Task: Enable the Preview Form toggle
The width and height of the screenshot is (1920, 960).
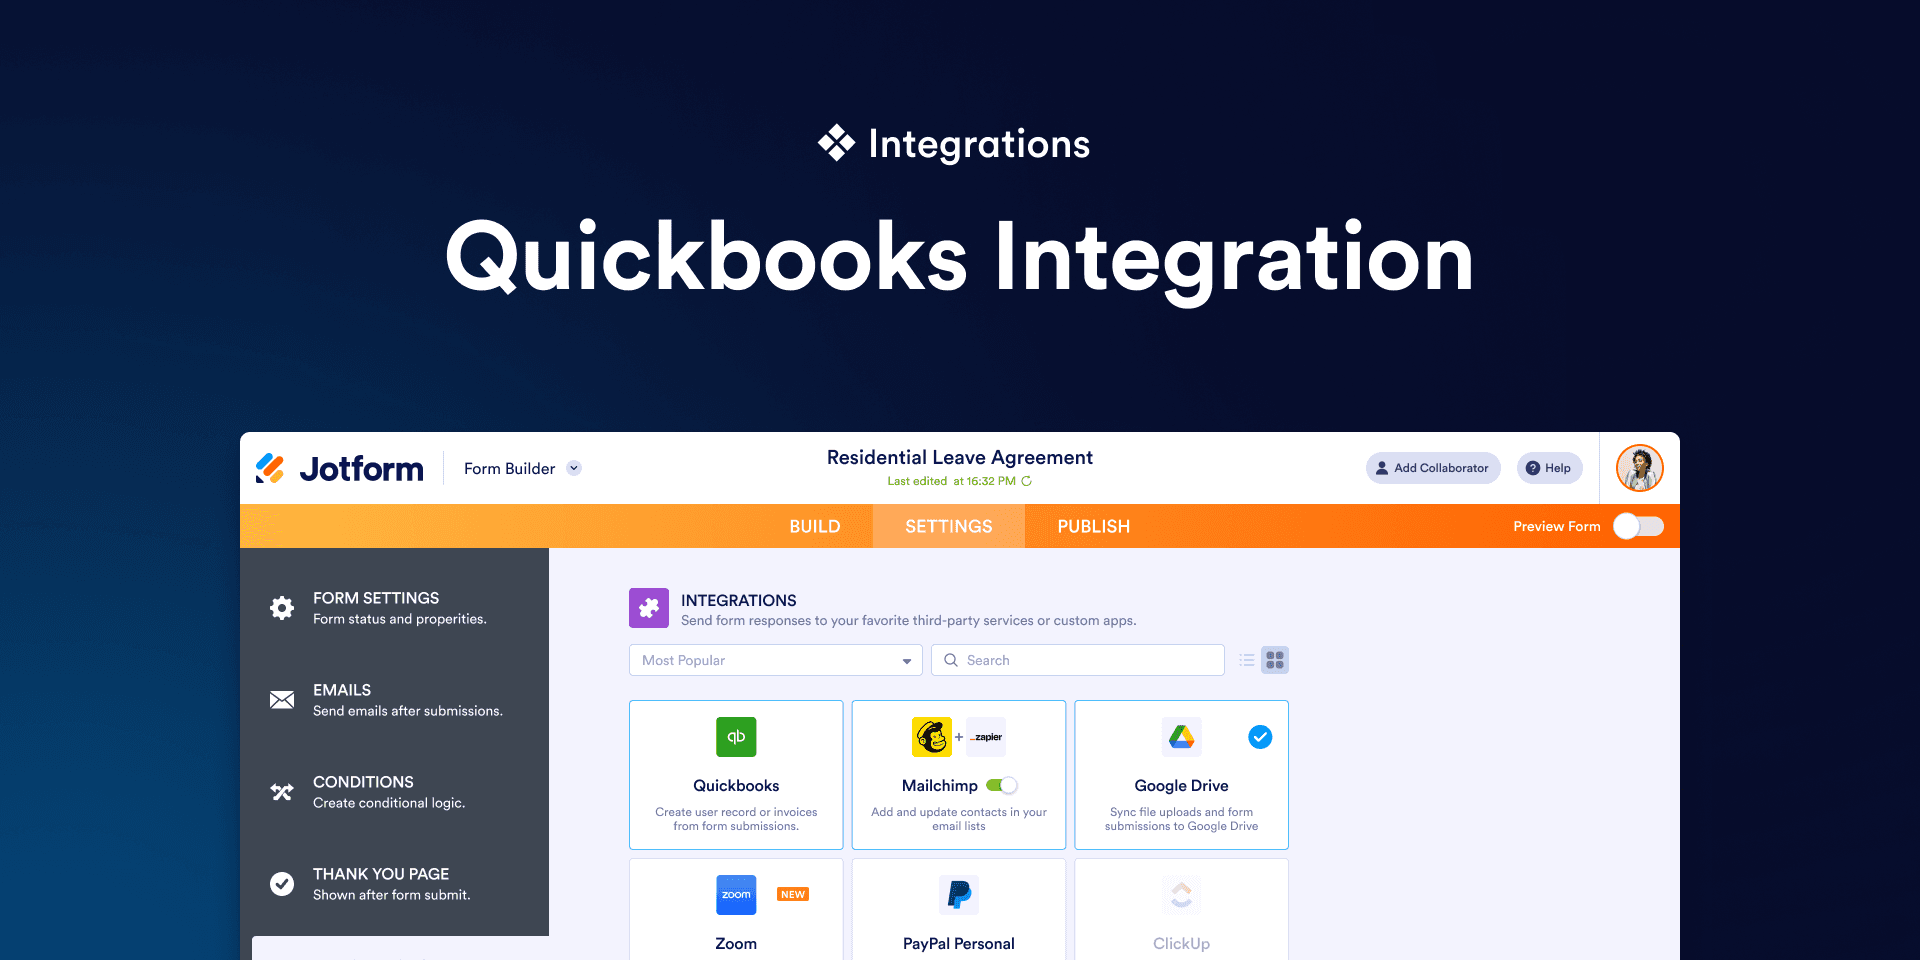Action: [x=1637, y=526]
